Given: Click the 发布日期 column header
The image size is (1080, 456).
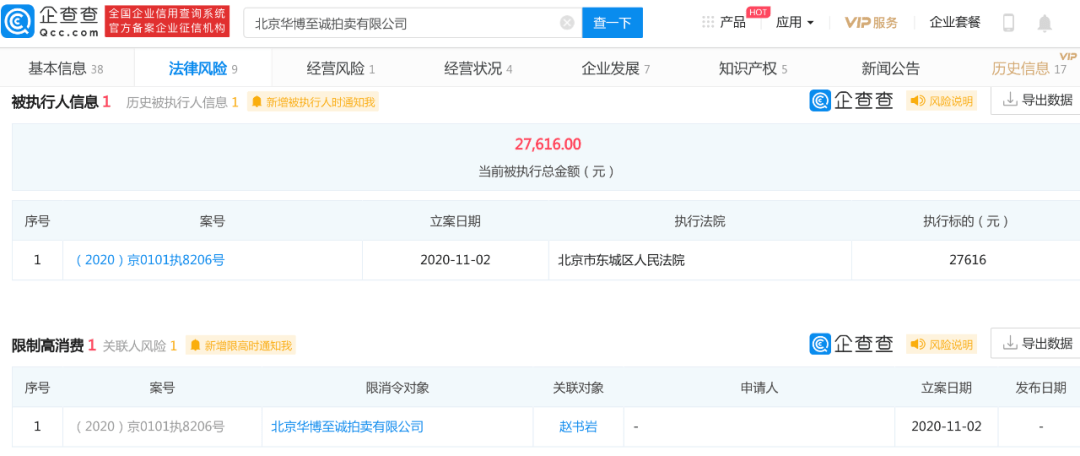Looking at the screenshot, I should pos(1041,388).
